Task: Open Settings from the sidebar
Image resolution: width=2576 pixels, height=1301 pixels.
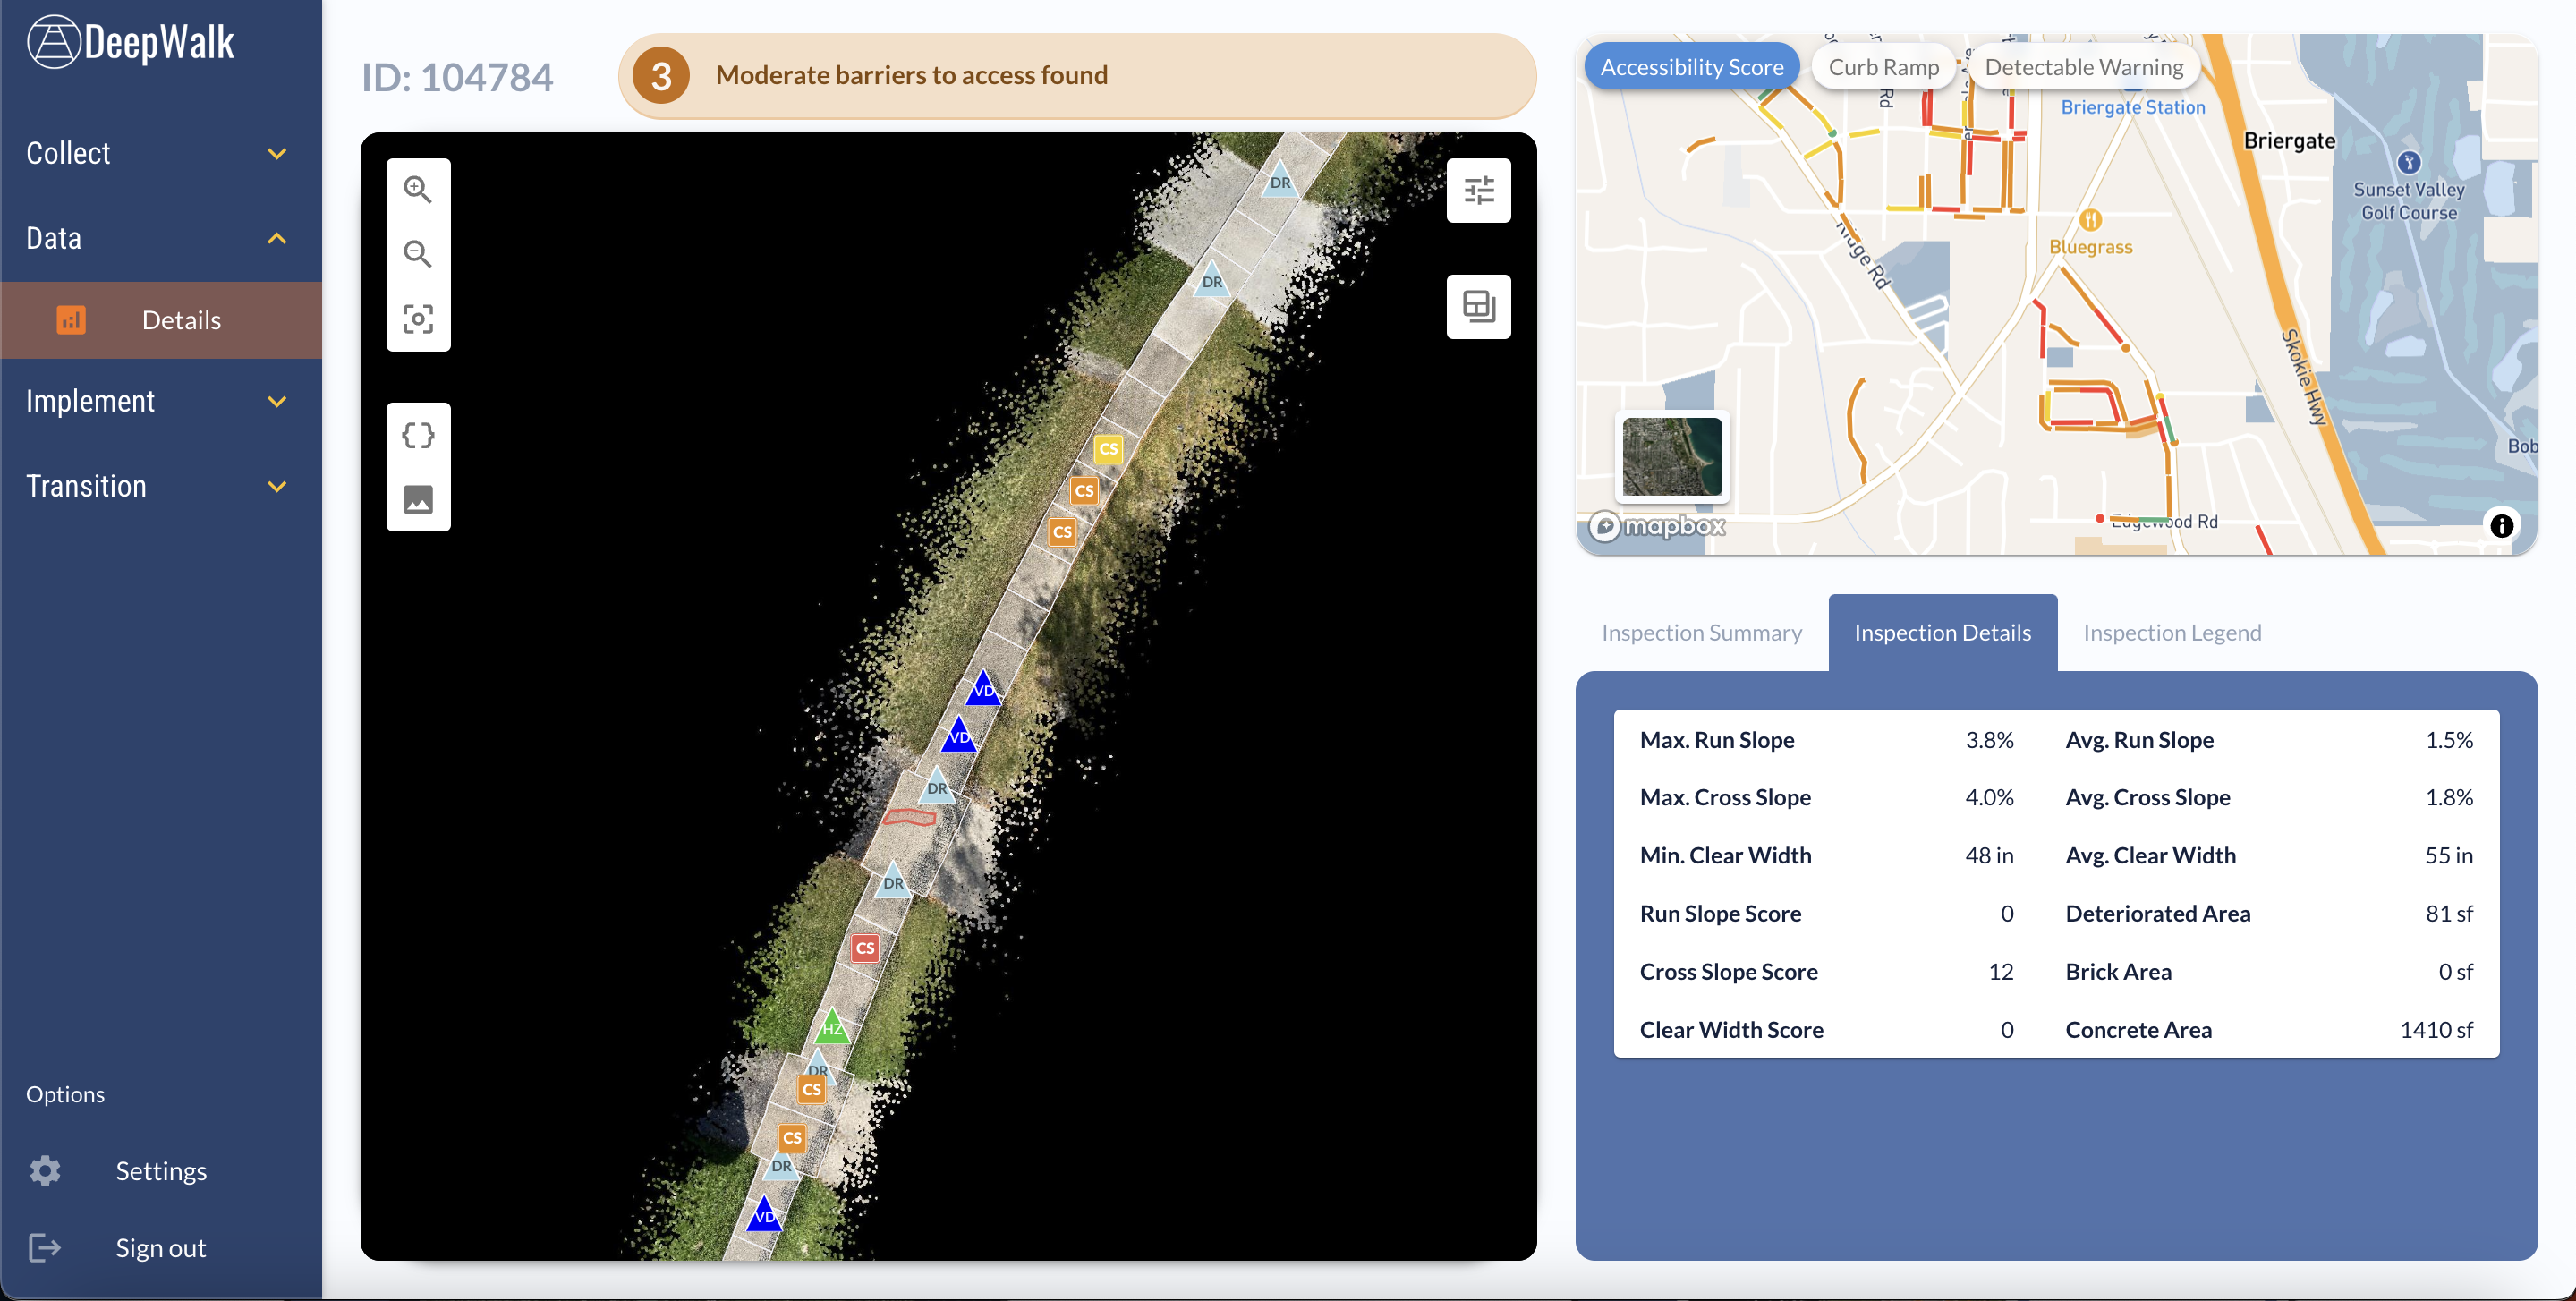Action: [160, 1170]
